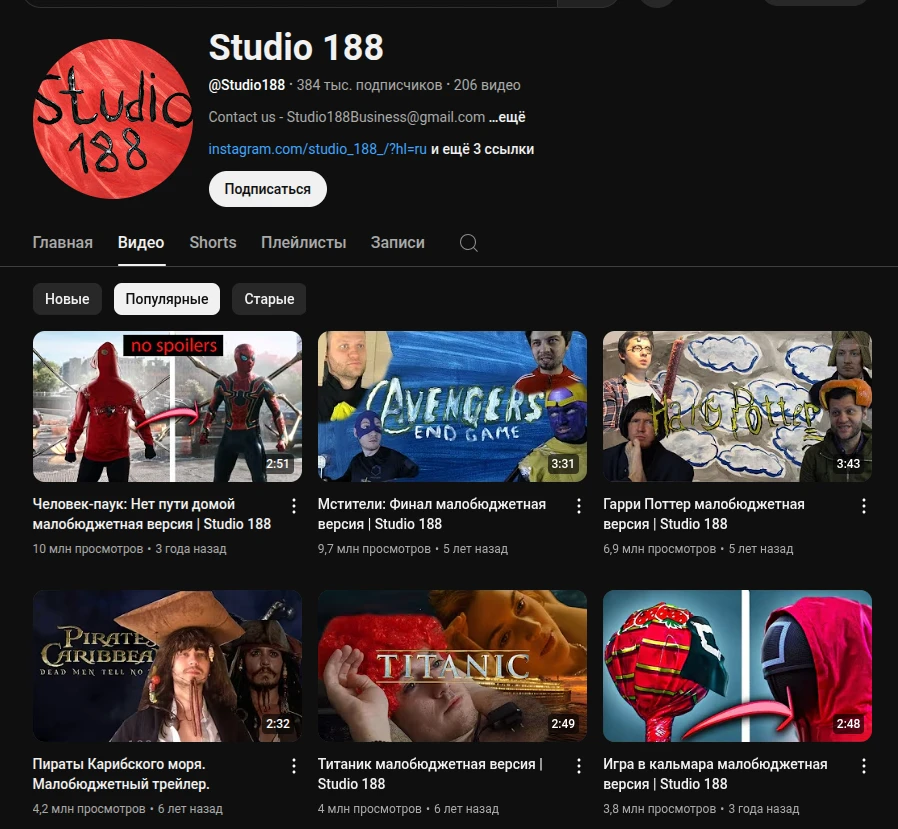Open Гарри Поттер малобюджетная версия title

click(x=704, y=514)
